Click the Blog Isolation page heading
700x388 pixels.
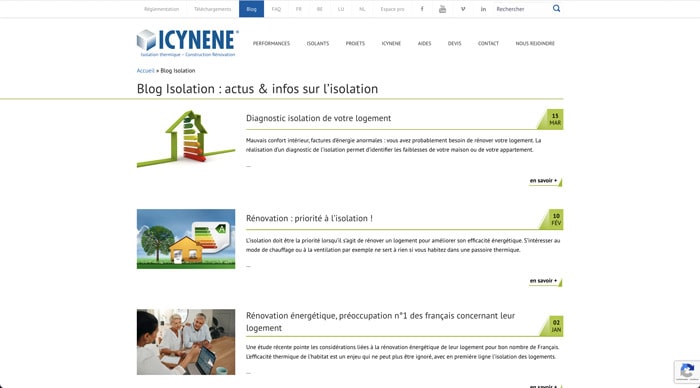click(257, 89)
